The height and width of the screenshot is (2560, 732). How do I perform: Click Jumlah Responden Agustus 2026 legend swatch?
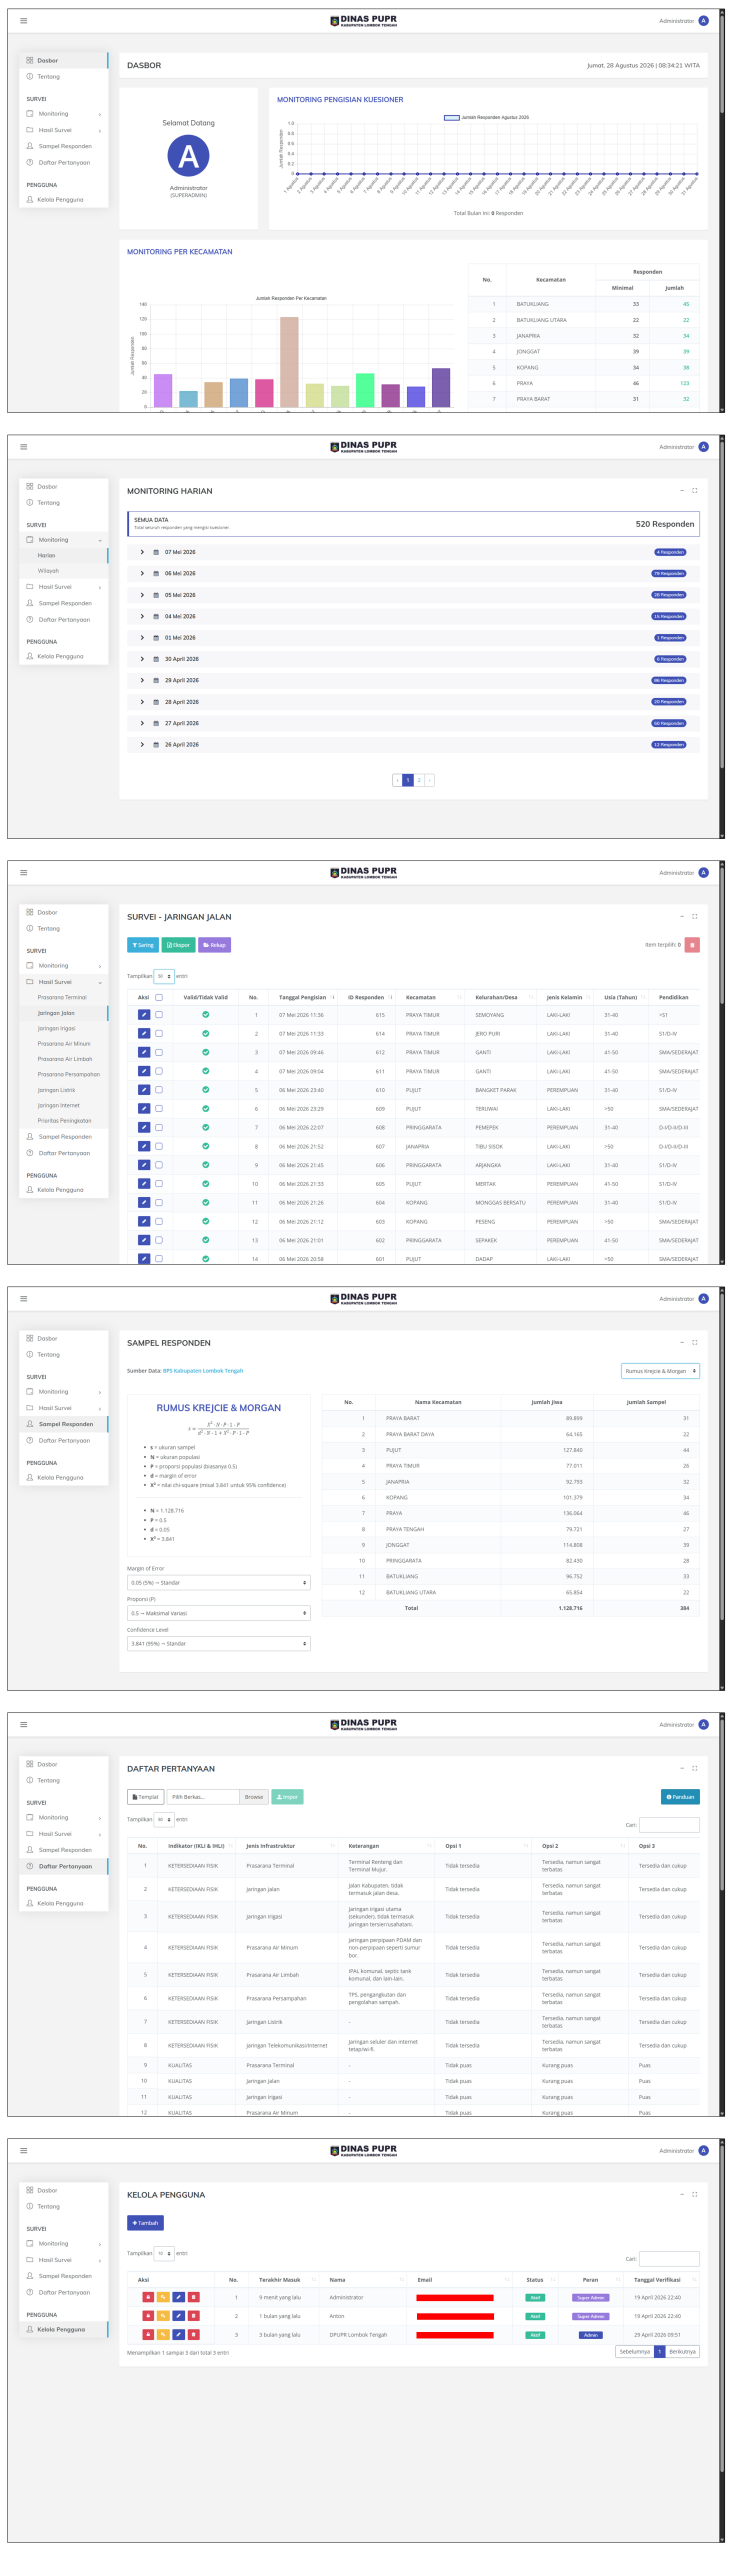click(452, 117)
